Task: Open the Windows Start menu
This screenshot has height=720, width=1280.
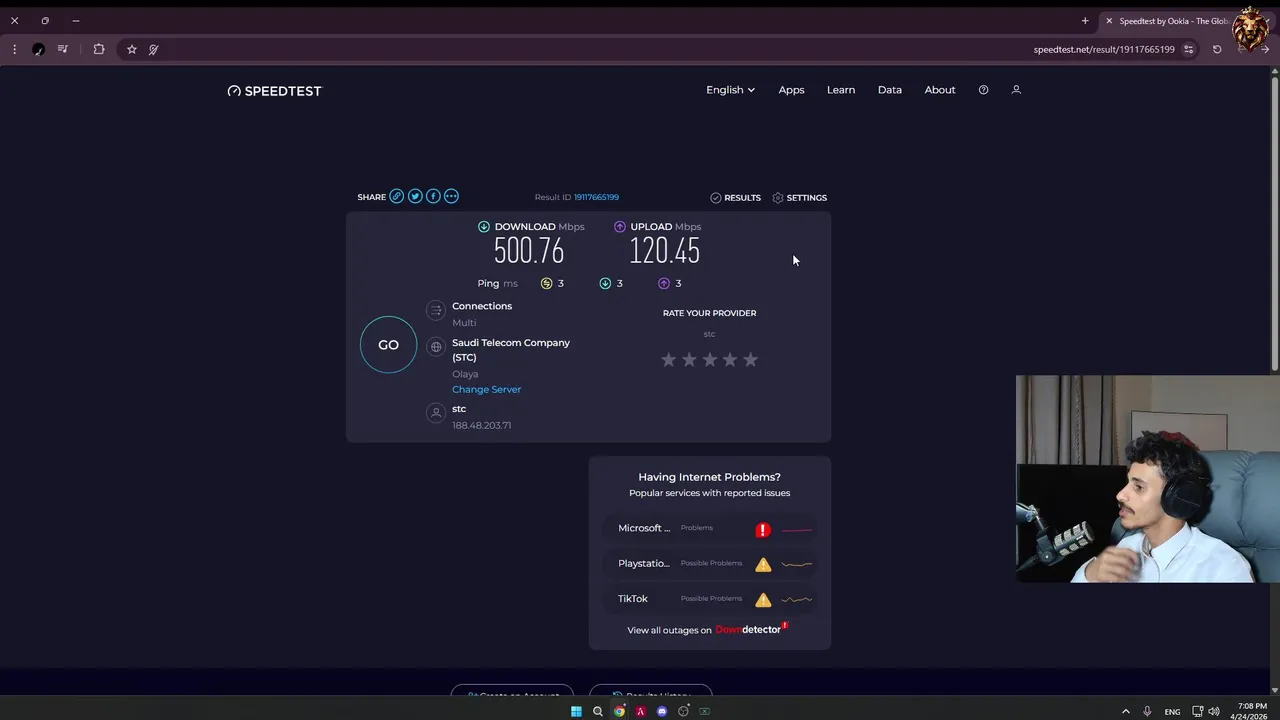Action: [576, 712]
